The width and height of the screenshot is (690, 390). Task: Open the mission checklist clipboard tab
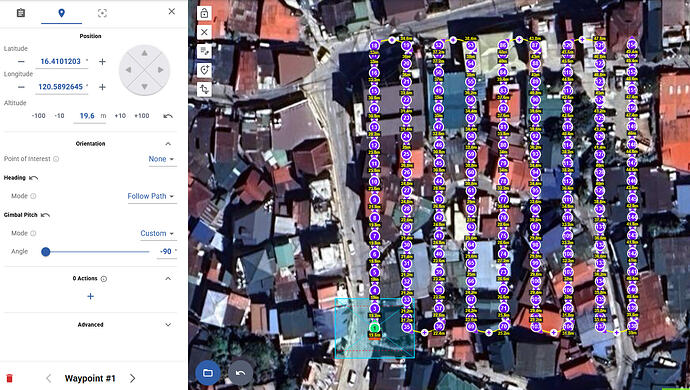21,13
